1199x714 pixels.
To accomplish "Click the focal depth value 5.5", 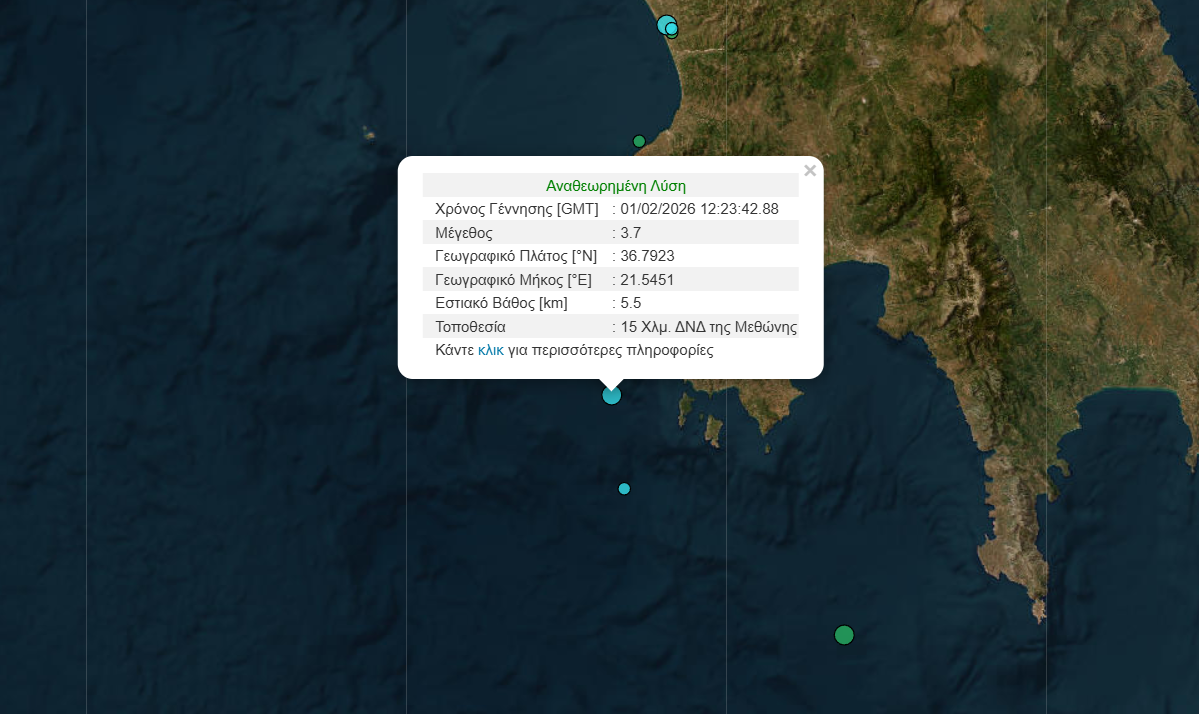I will 630,303.
